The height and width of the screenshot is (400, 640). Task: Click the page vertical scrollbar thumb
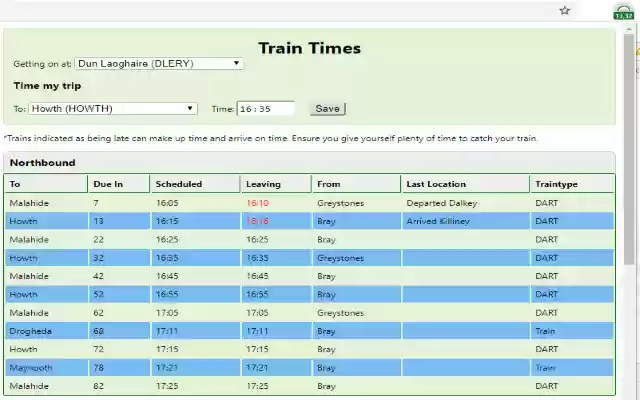click(x=629, y=149)
